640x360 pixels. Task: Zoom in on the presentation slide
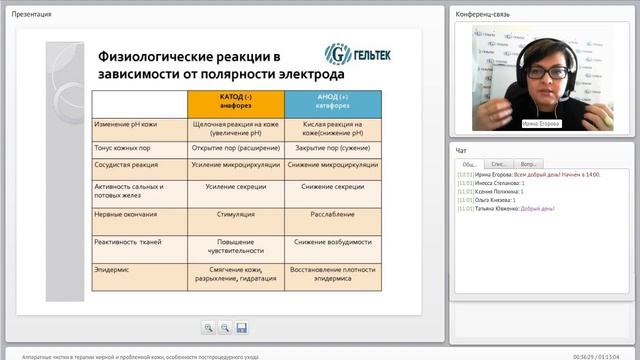[208, 328]
